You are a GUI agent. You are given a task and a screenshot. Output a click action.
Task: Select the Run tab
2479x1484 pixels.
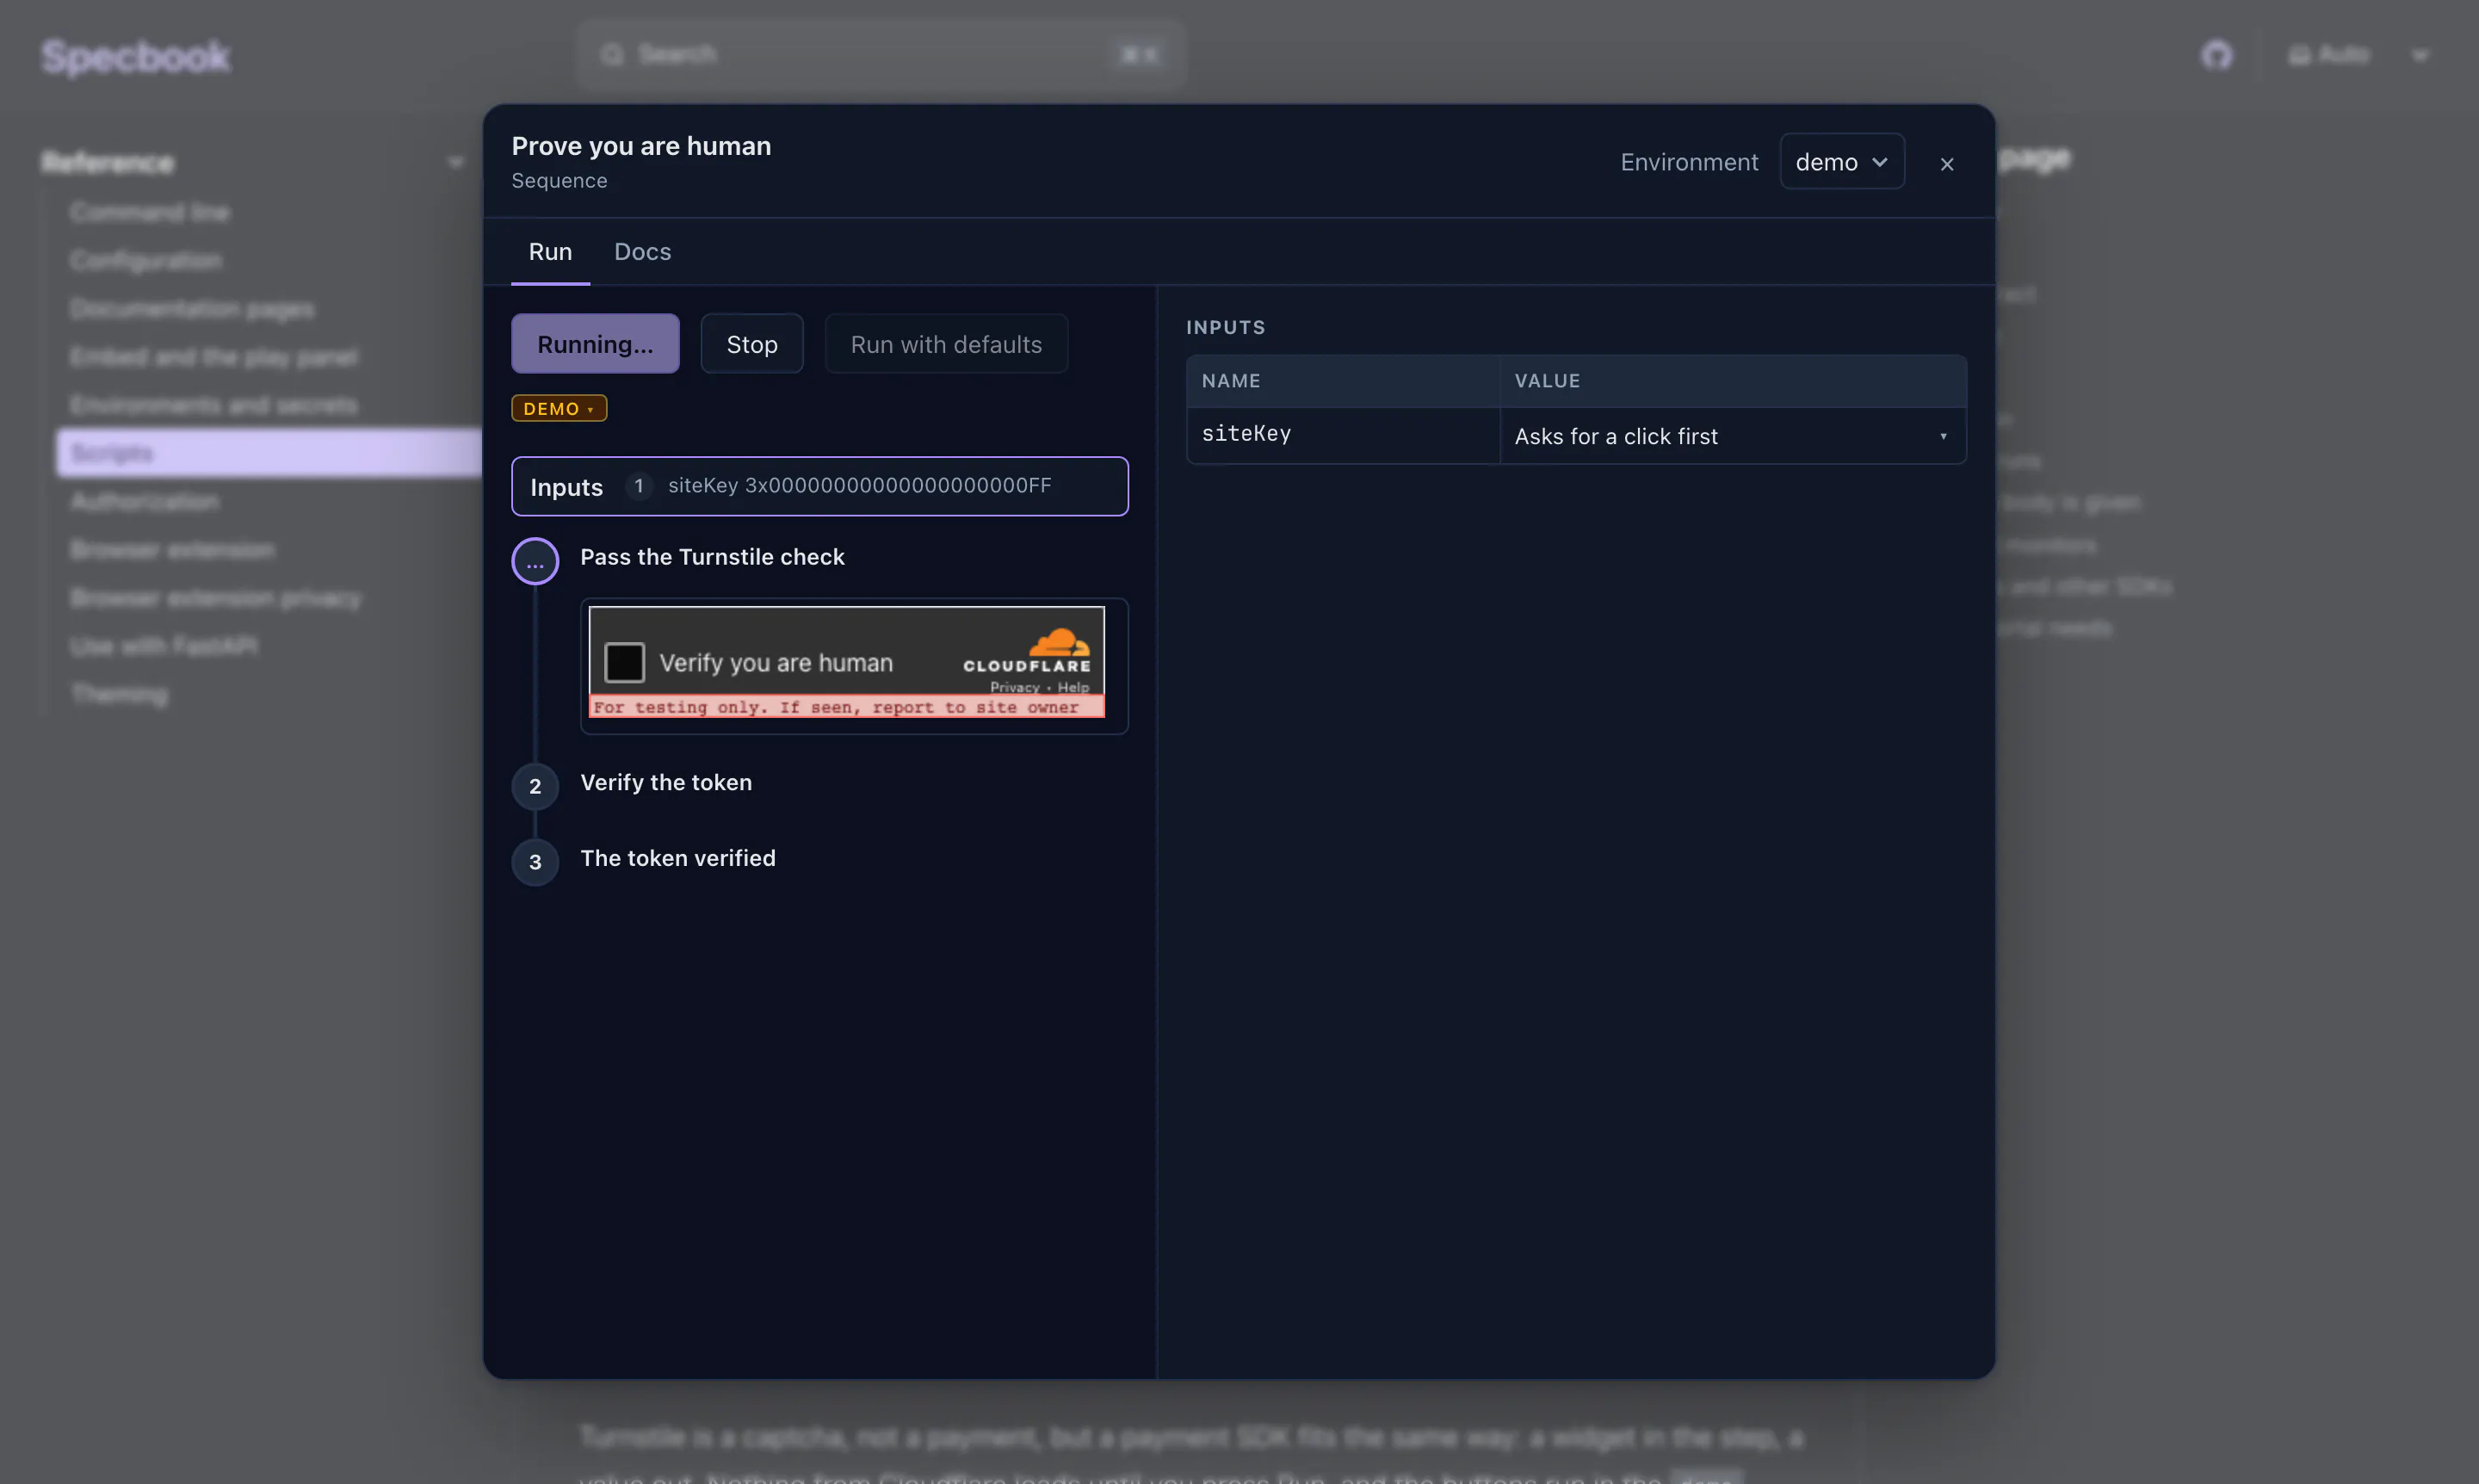point(550,252)
